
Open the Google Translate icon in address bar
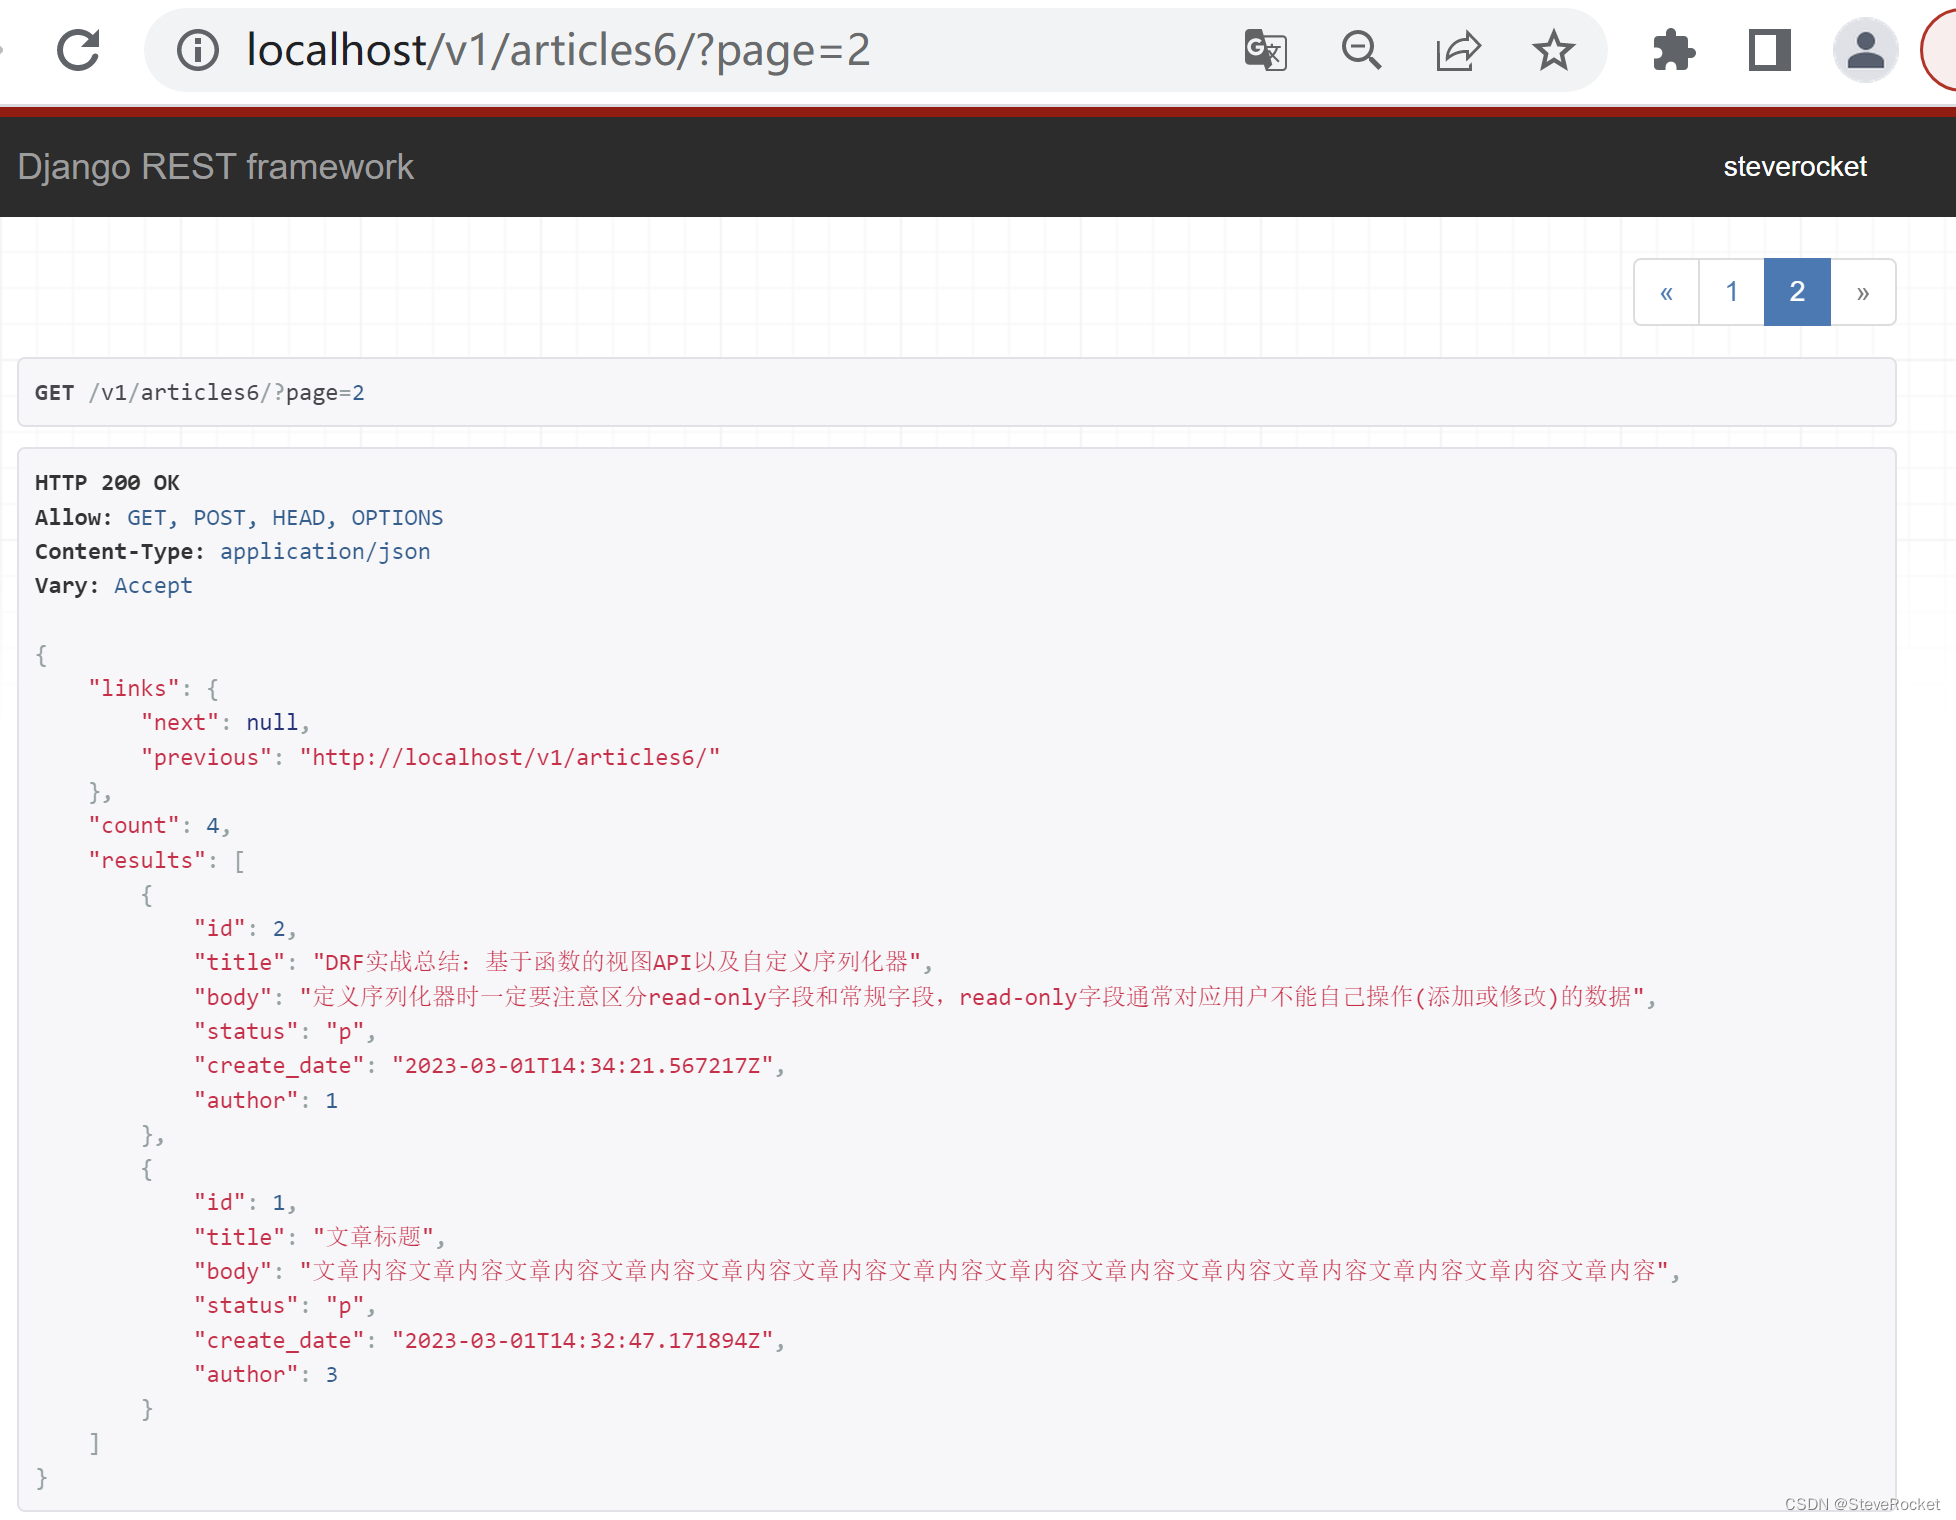click(x=1264, y=50)
